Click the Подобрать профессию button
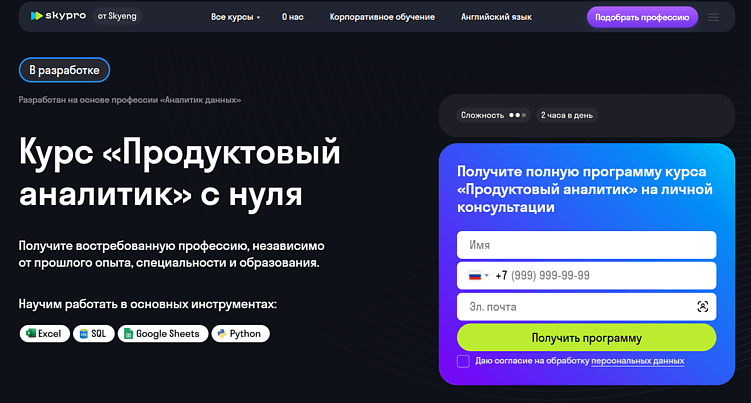751x403 pixels. pyautogui.click(x=642, y=17)
